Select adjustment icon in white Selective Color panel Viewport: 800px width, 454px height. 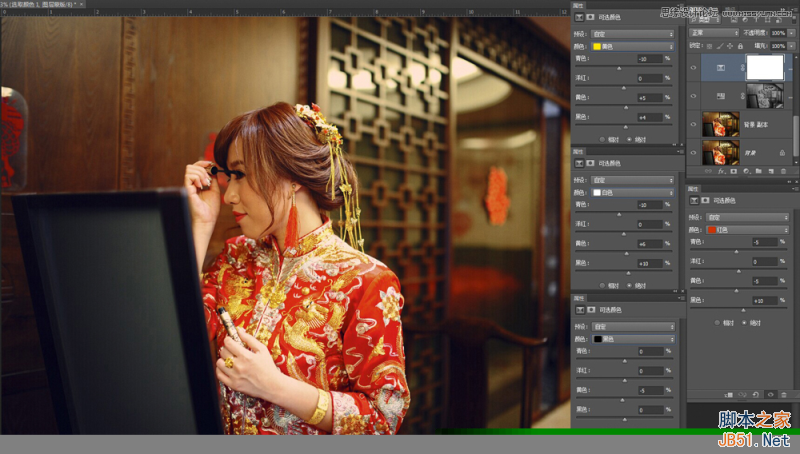tap(579, 163)
